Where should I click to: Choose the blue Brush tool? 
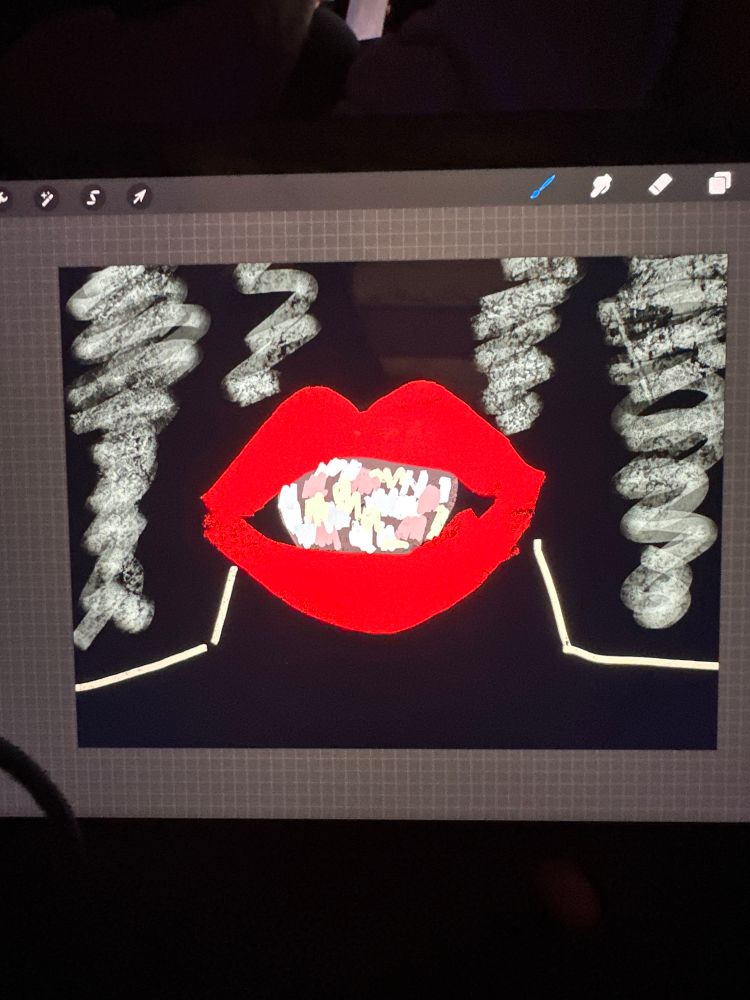tap(543, 187)
